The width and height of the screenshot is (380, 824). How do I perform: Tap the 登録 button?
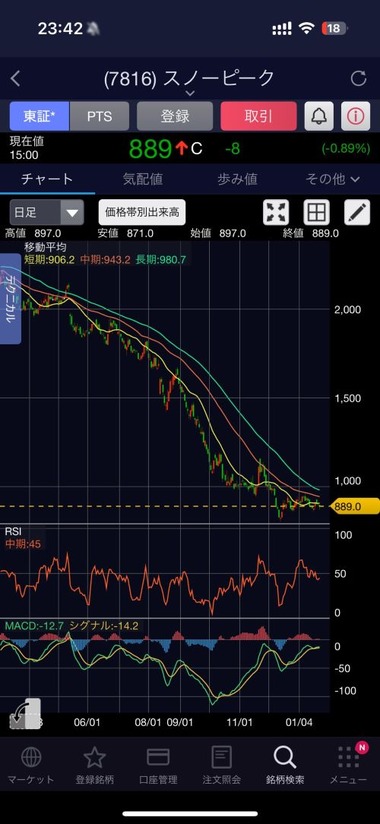tap(175, 116)
